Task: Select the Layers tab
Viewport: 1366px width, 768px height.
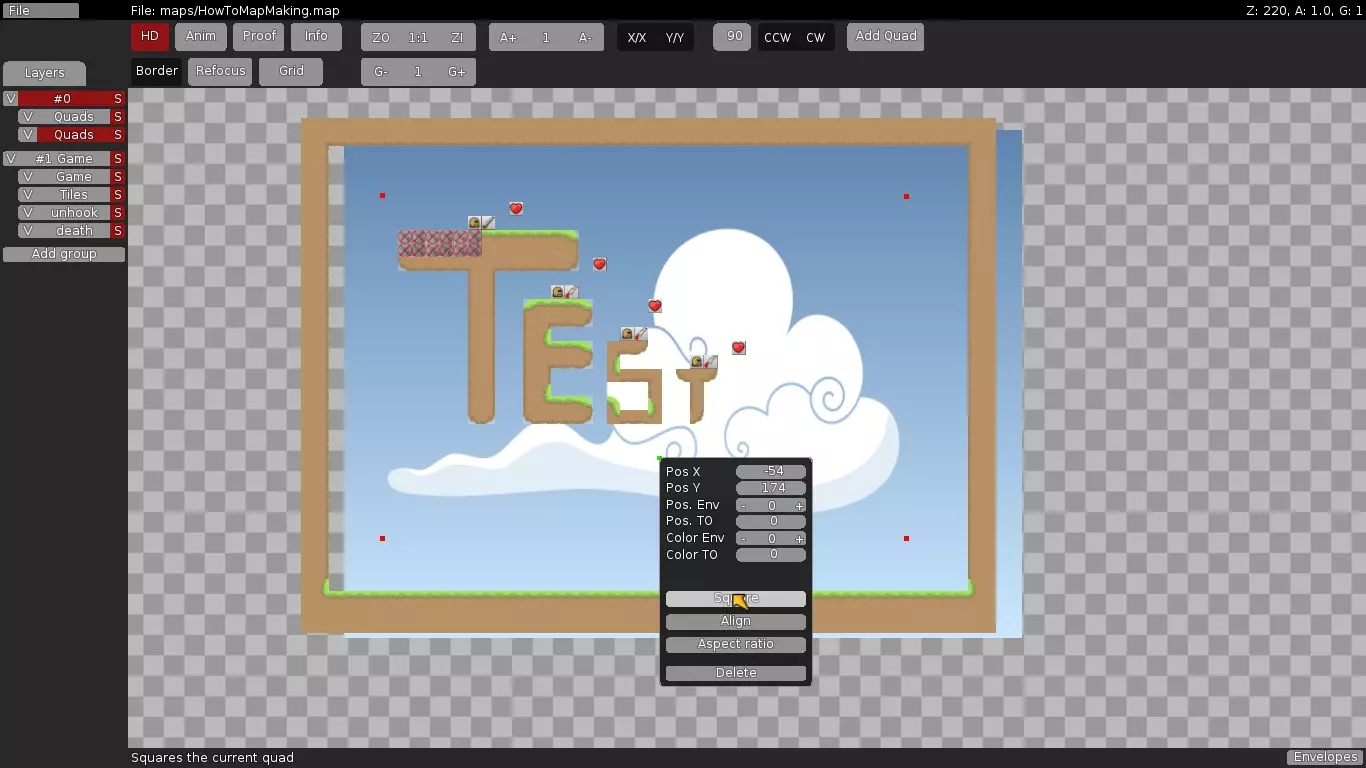Action: pyautogui.click(x=44, y=73)
